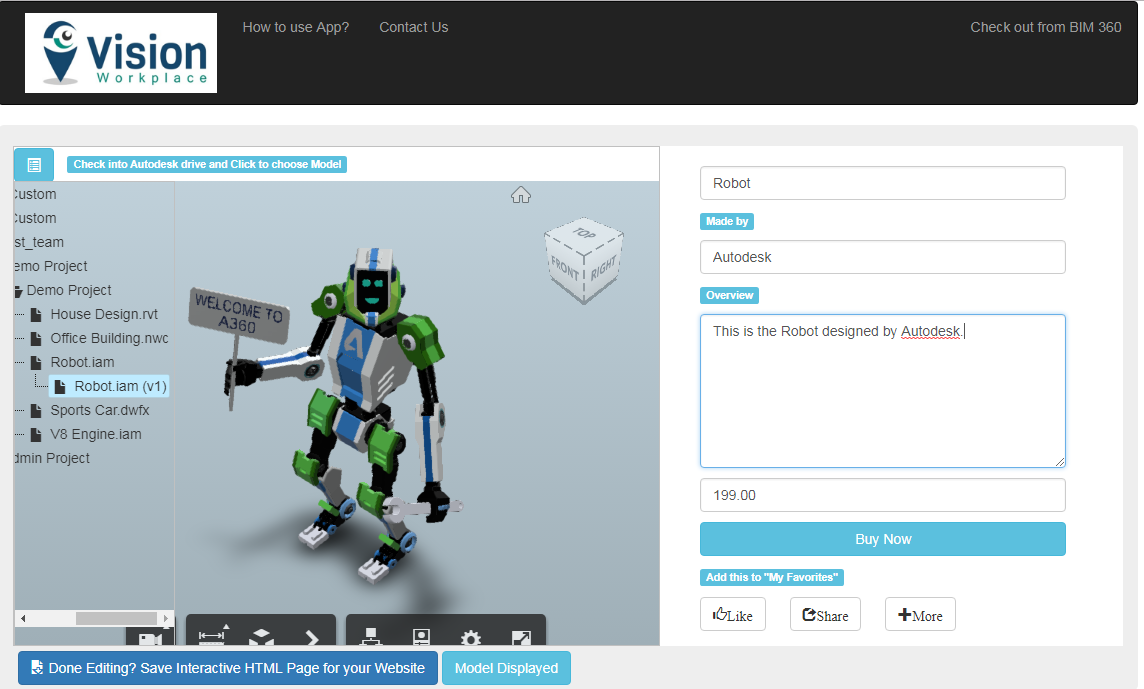The height and width of the screenshot is (689, 1144).
Task: Click the camera tool icon
Action: tap(150, 639)
